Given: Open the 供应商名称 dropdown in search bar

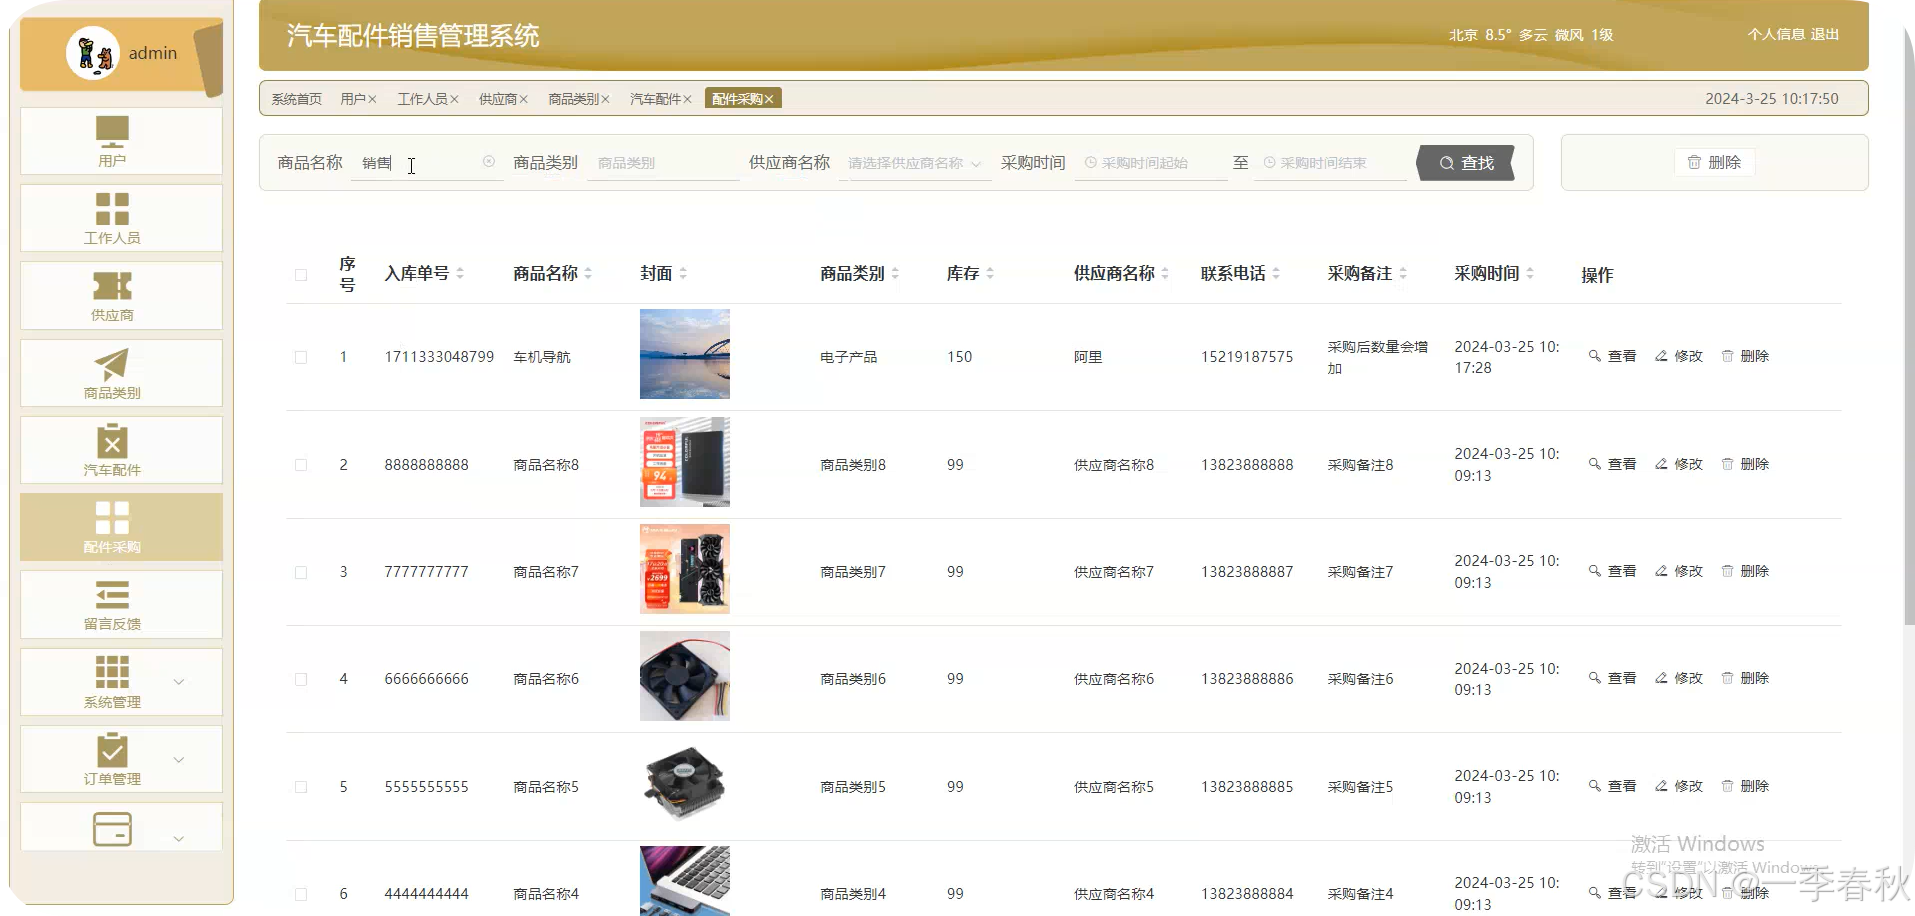Looking at the screenshot, I should [x=913, y=162].
